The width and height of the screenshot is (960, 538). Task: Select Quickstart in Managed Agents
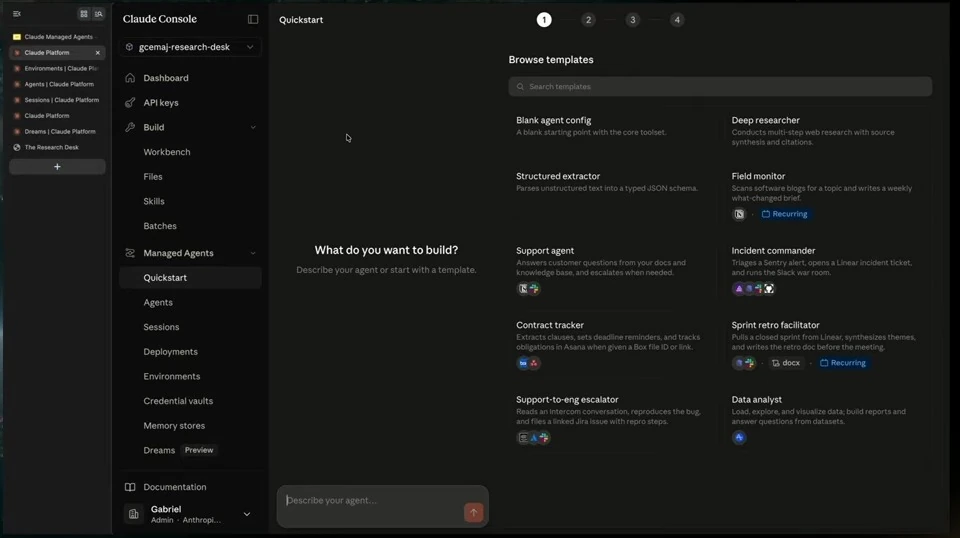coord(190,278)
